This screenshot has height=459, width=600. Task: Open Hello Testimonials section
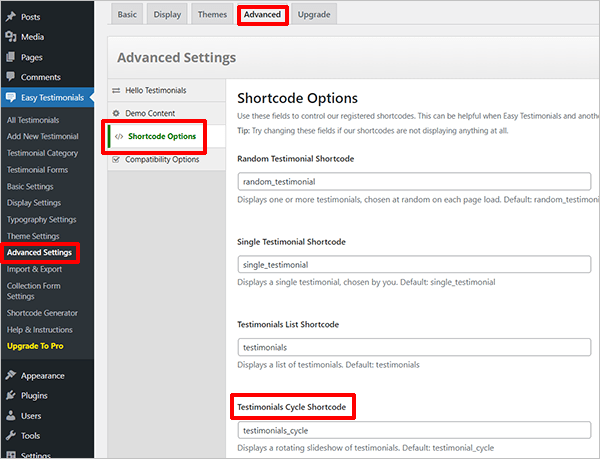coord(167,90)
